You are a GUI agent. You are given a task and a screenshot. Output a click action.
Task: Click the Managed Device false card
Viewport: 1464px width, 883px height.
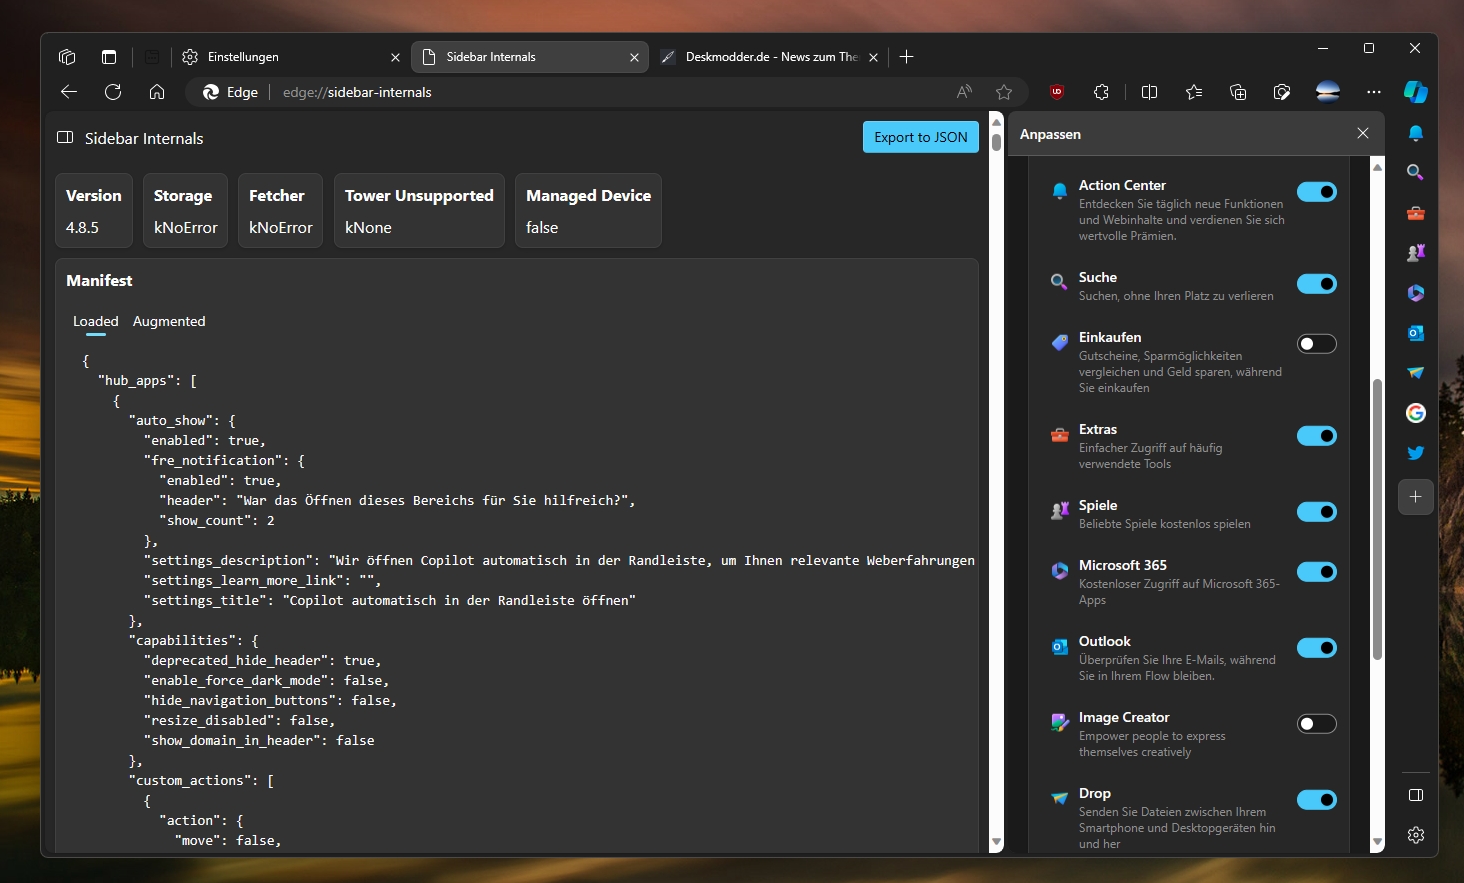588,211
